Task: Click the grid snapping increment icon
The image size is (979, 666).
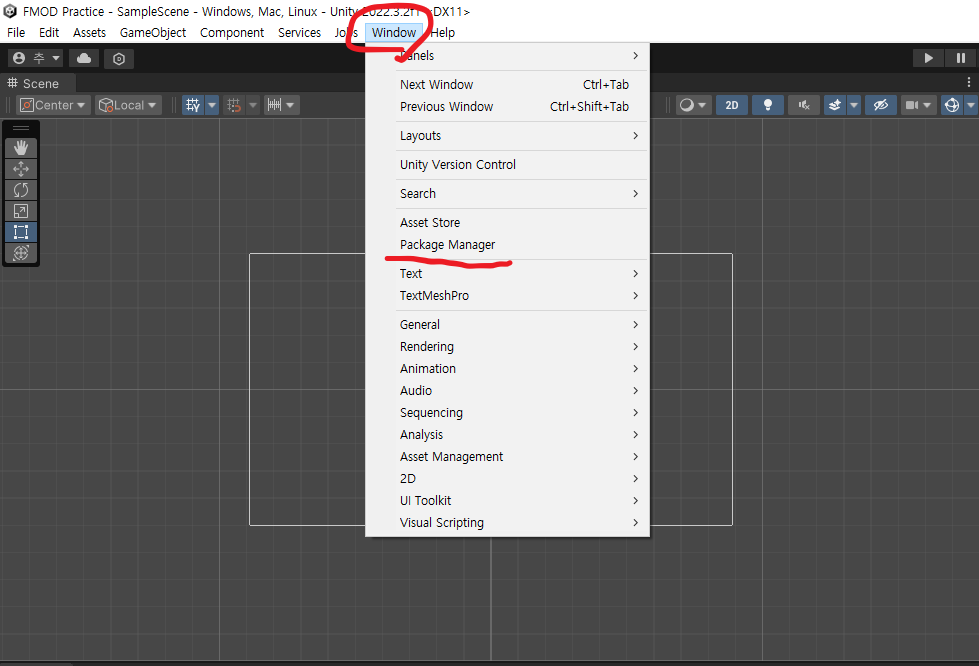Action: [x=234, y=105]
